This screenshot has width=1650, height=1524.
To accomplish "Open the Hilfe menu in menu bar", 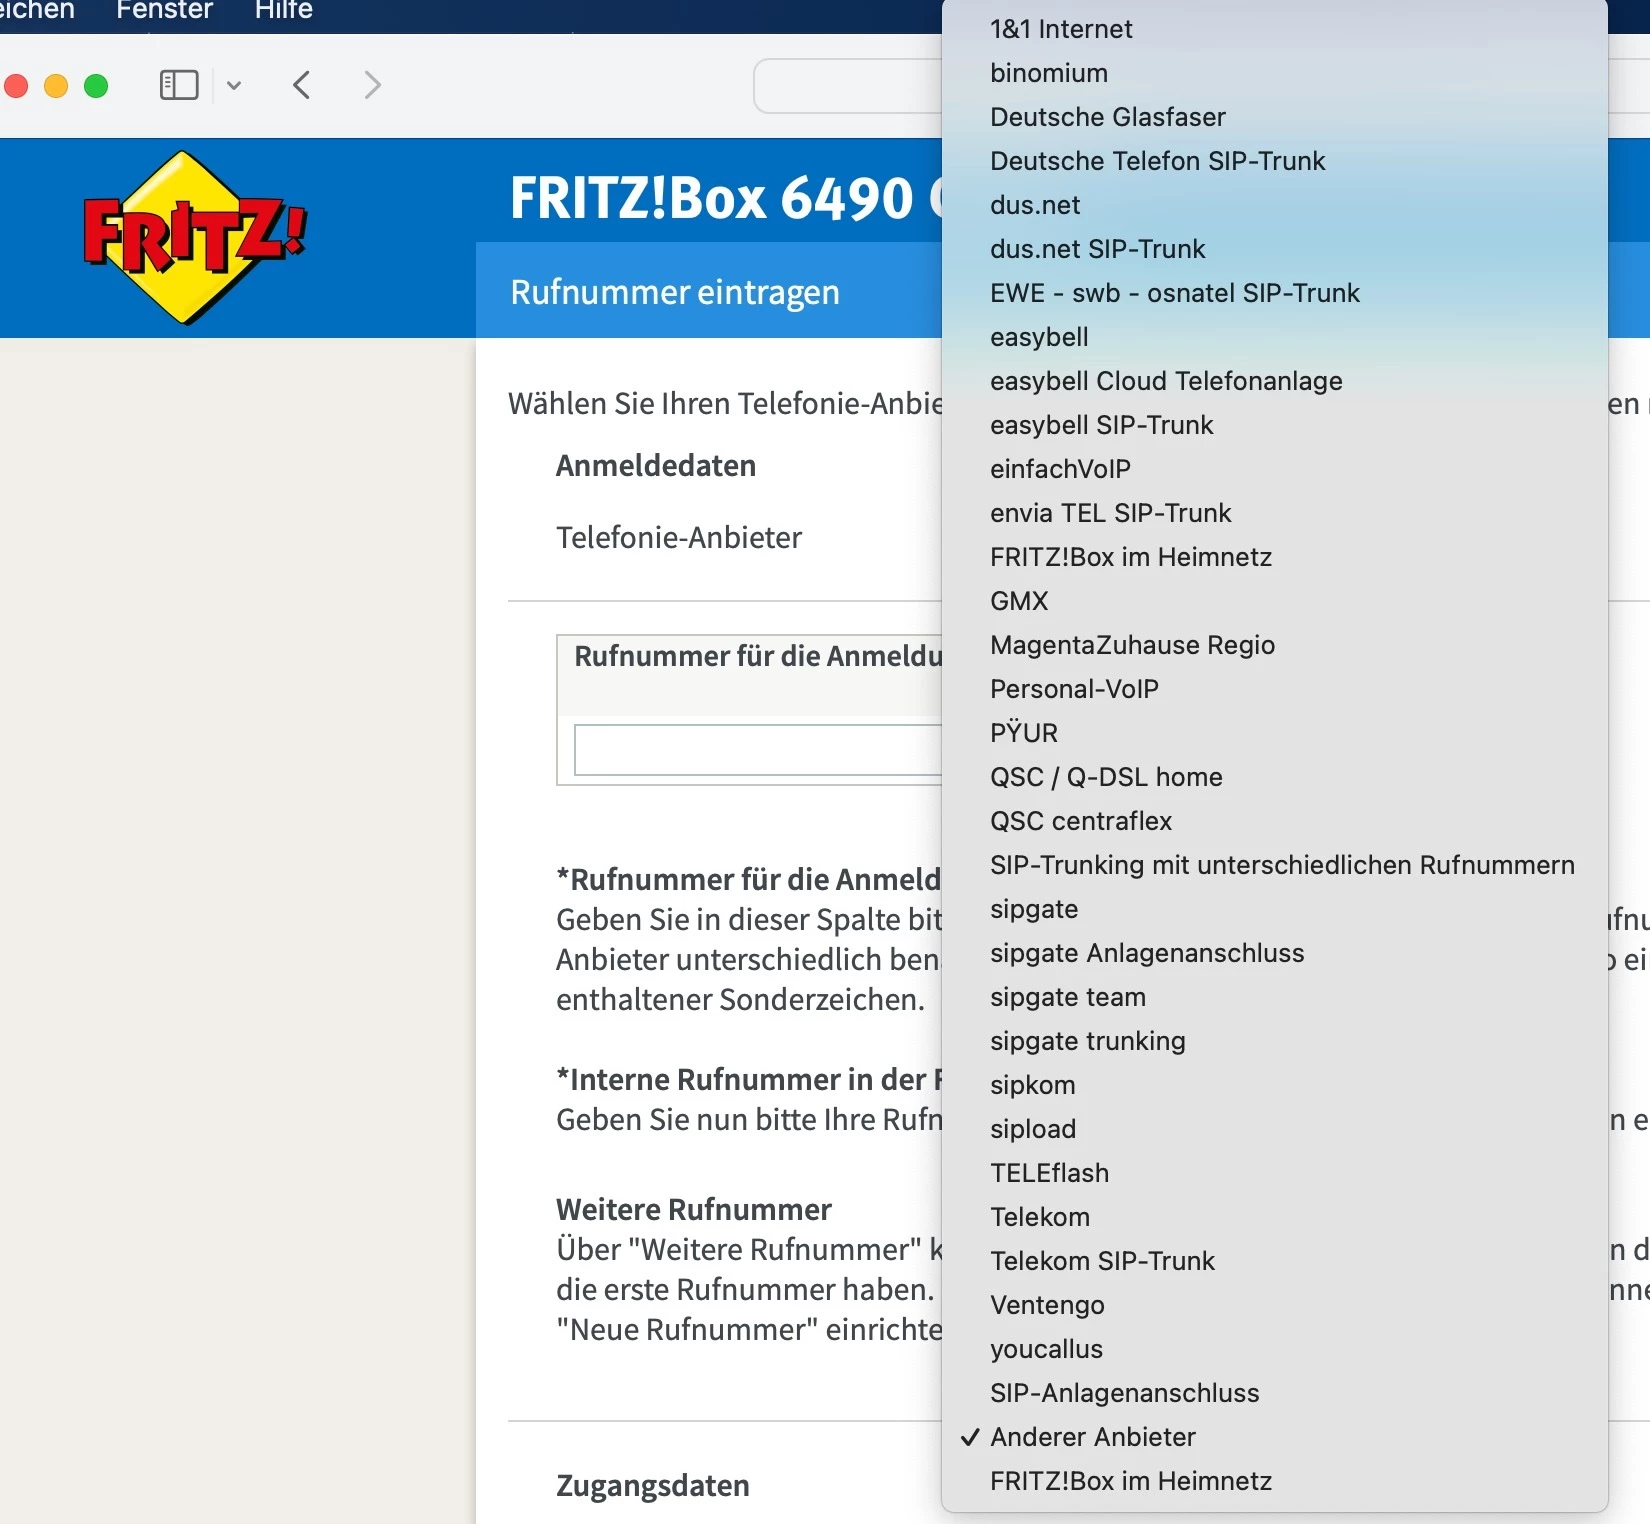I will coord(284,10).
